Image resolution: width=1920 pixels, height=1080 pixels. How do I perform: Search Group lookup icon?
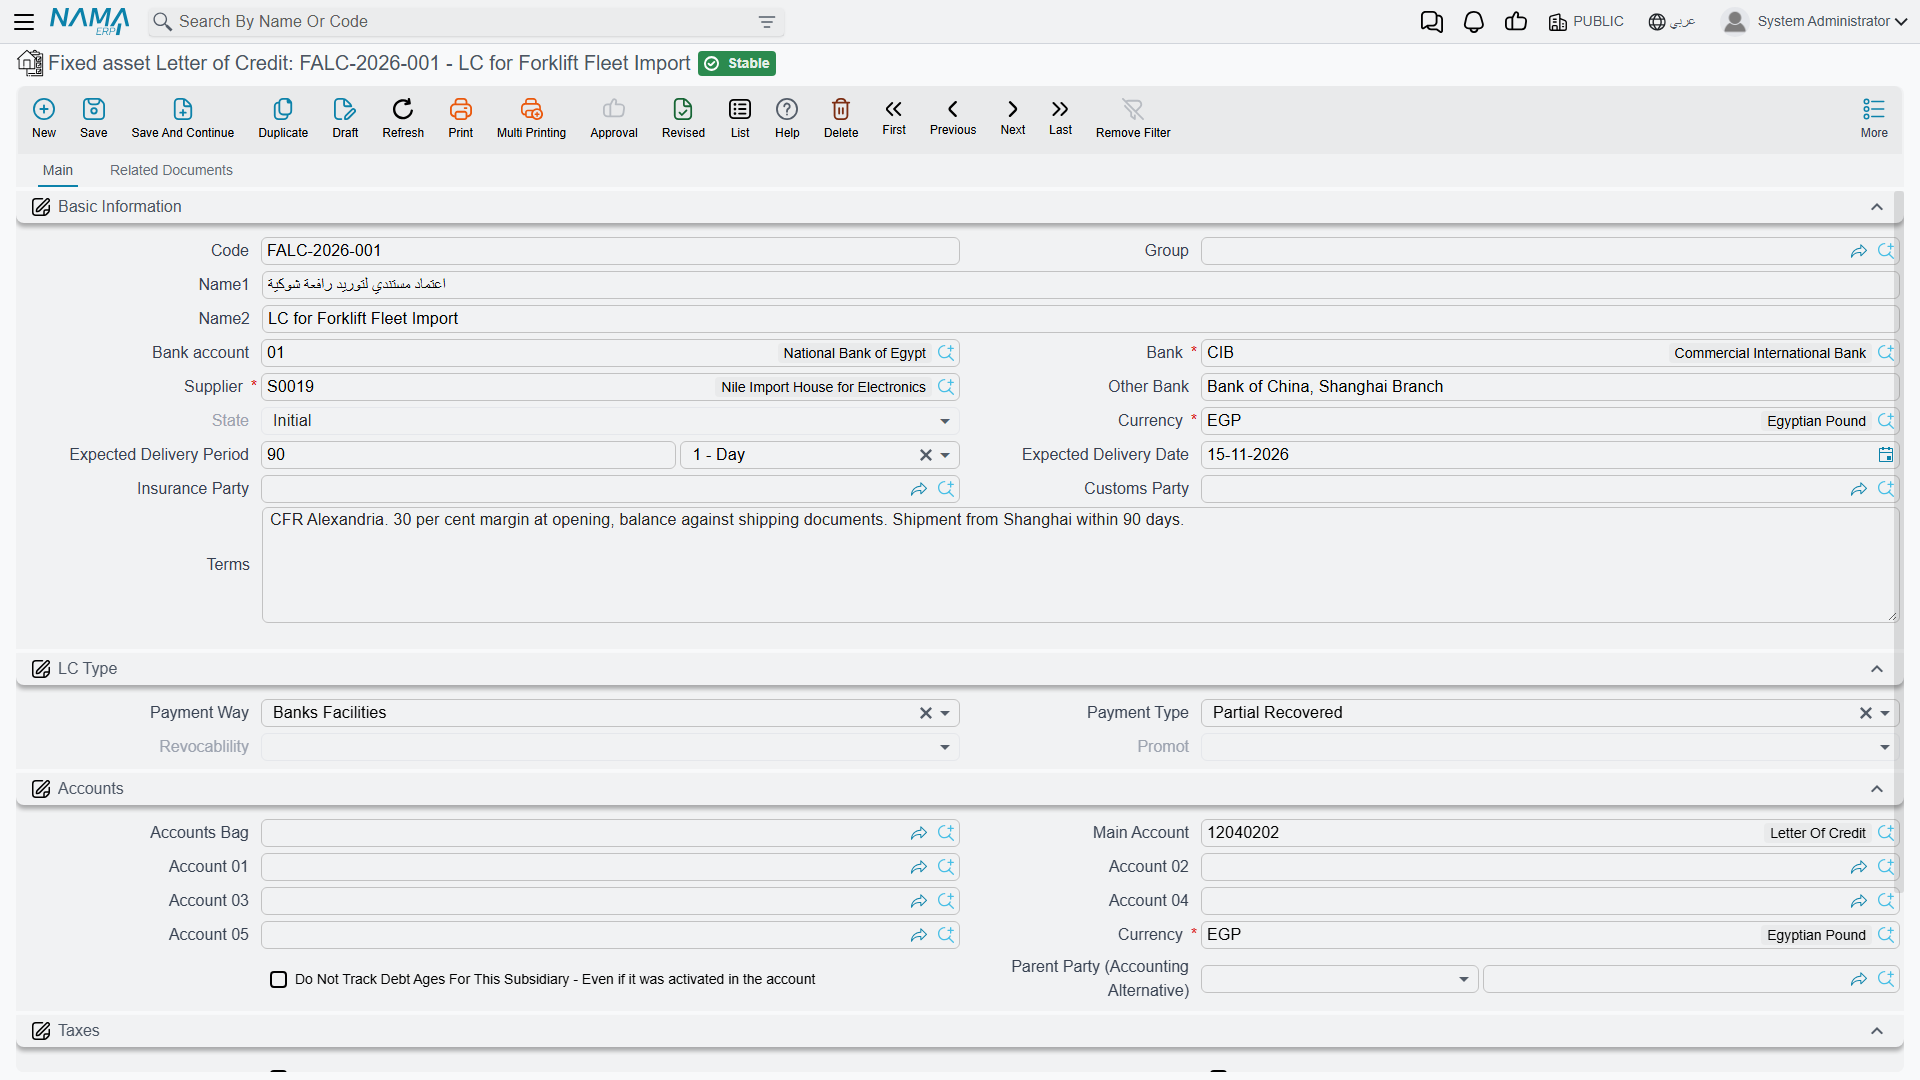(1886, 251)
